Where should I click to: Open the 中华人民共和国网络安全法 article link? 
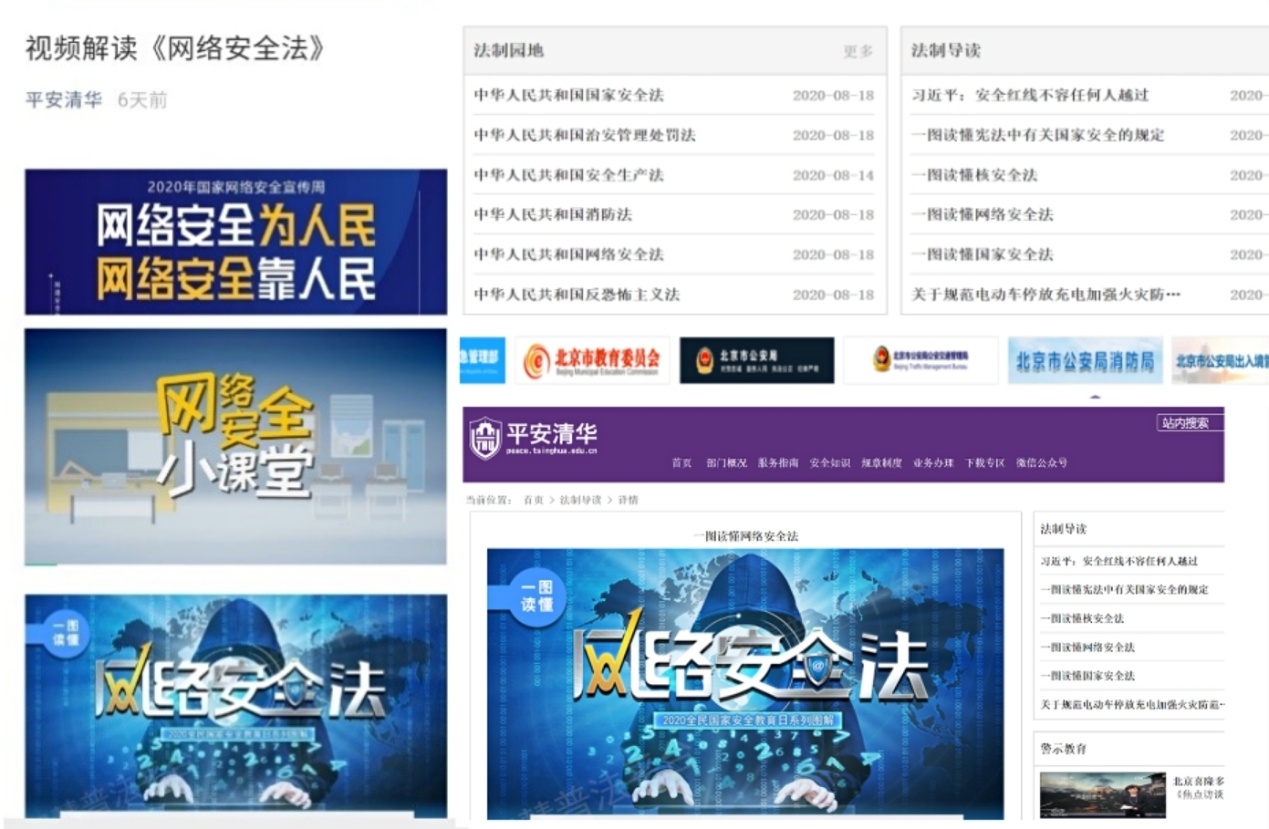coord(568,255)
